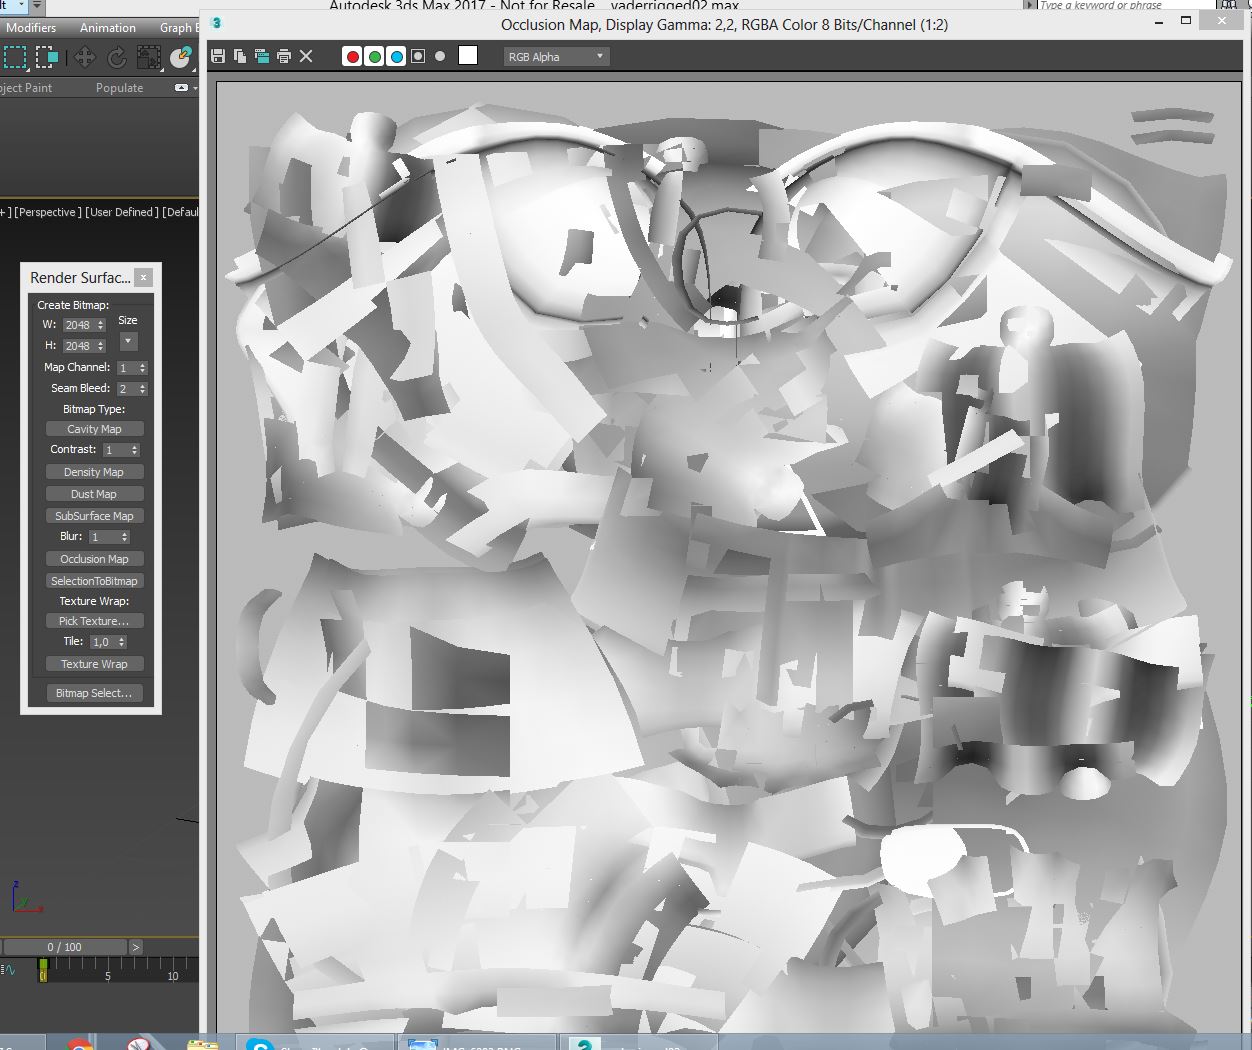Select the Move tool in main toolbar
Image resolution: width=1252 pixels, height=1050 pixels.
(84, 58)
